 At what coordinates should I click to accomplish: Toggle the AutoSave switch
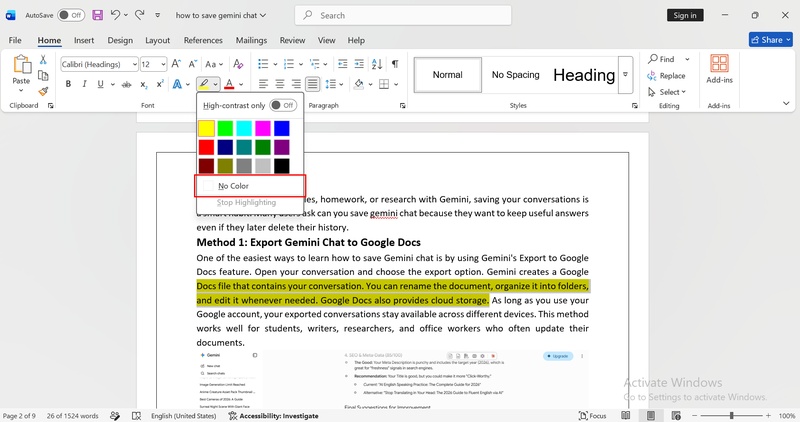point(71,15)
